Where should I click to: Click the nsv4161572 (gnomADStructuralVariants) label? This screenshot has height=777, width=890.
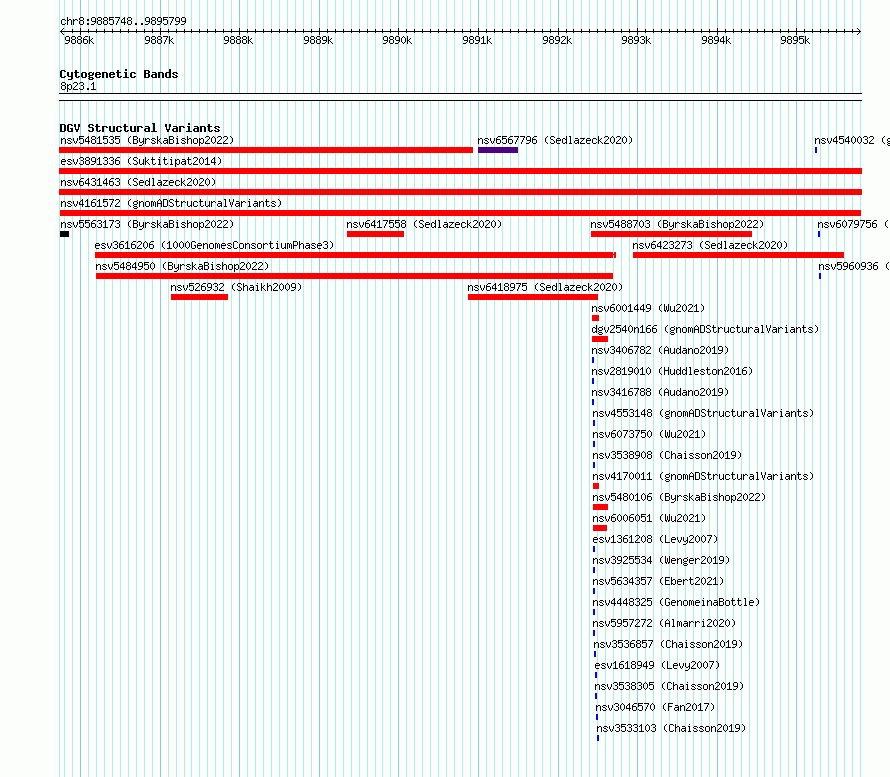[171, 203]
